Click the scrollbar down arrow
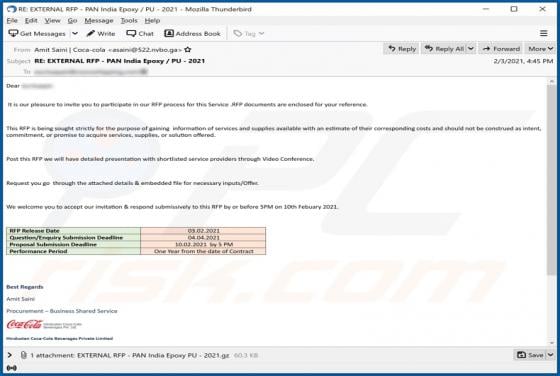Image resolution: width=560 pixels, height=376 pixels. [x=551, y=343]
